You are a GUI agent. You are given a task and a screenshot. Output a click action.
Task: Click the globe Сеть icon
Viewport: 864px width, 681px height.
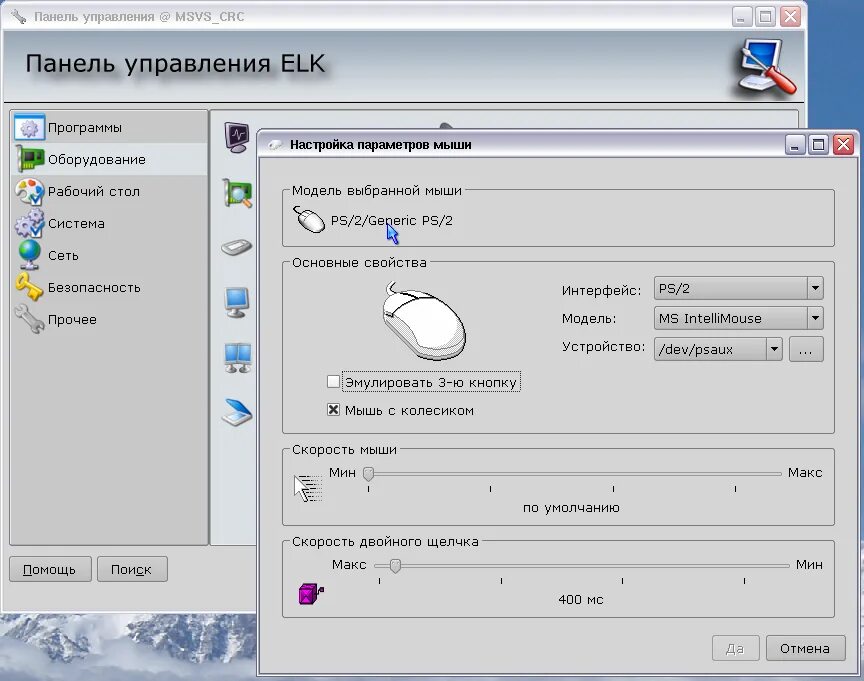click(29, 255)
